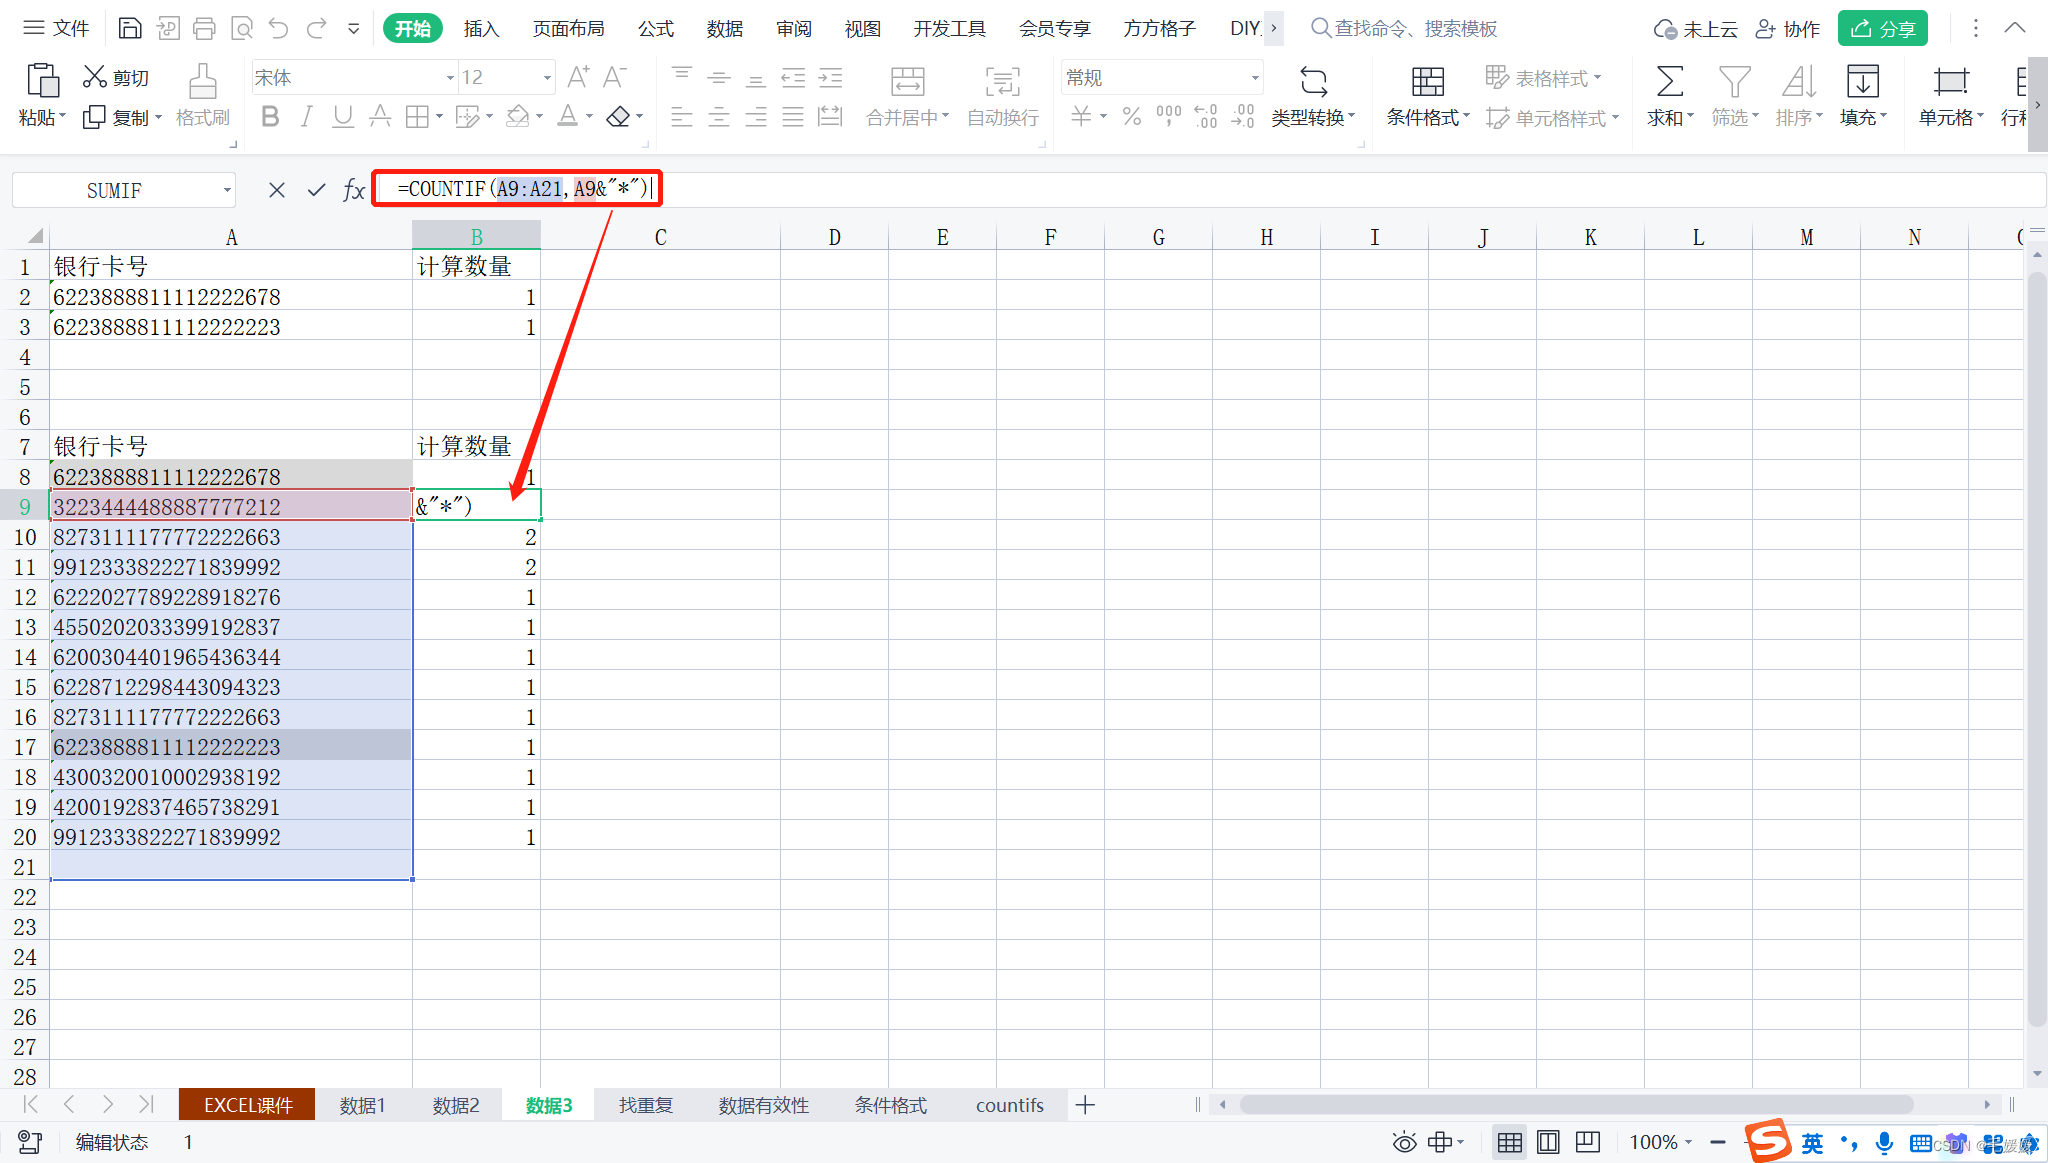Image resolution: width=2048 pixels, height=1163 pixels.
Task: Click the font color A swatch
Action: click(x=567, y=117)
